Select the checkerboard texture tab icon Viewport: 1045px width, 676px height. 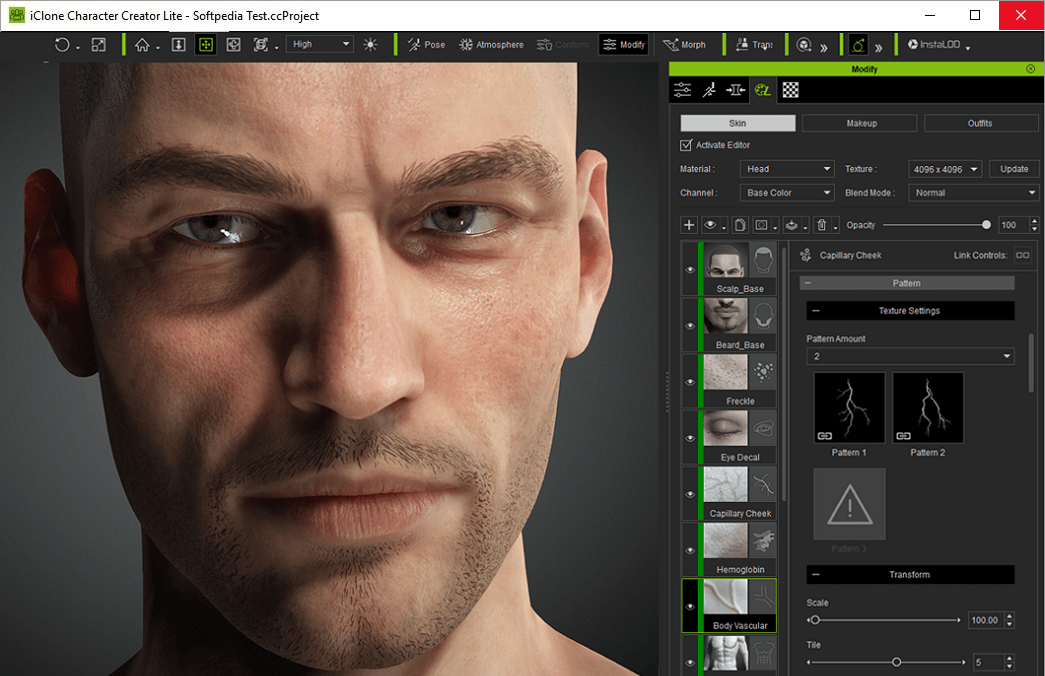coord(790,90)
